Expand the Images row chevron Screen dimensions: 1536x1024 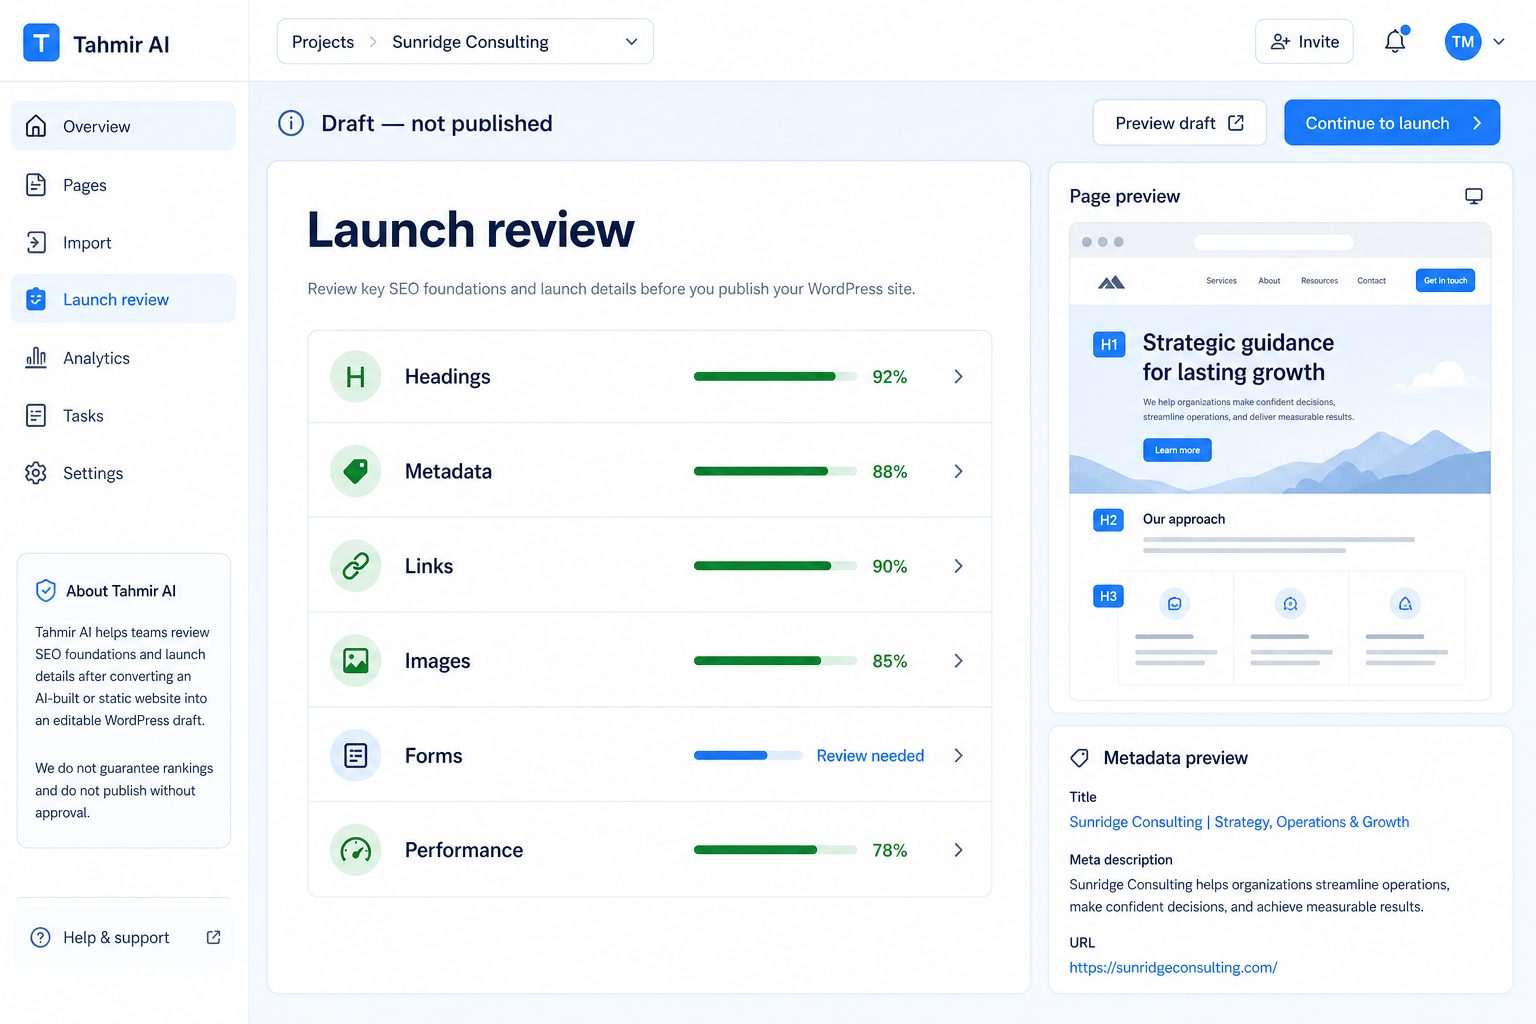tap(958, 661)
